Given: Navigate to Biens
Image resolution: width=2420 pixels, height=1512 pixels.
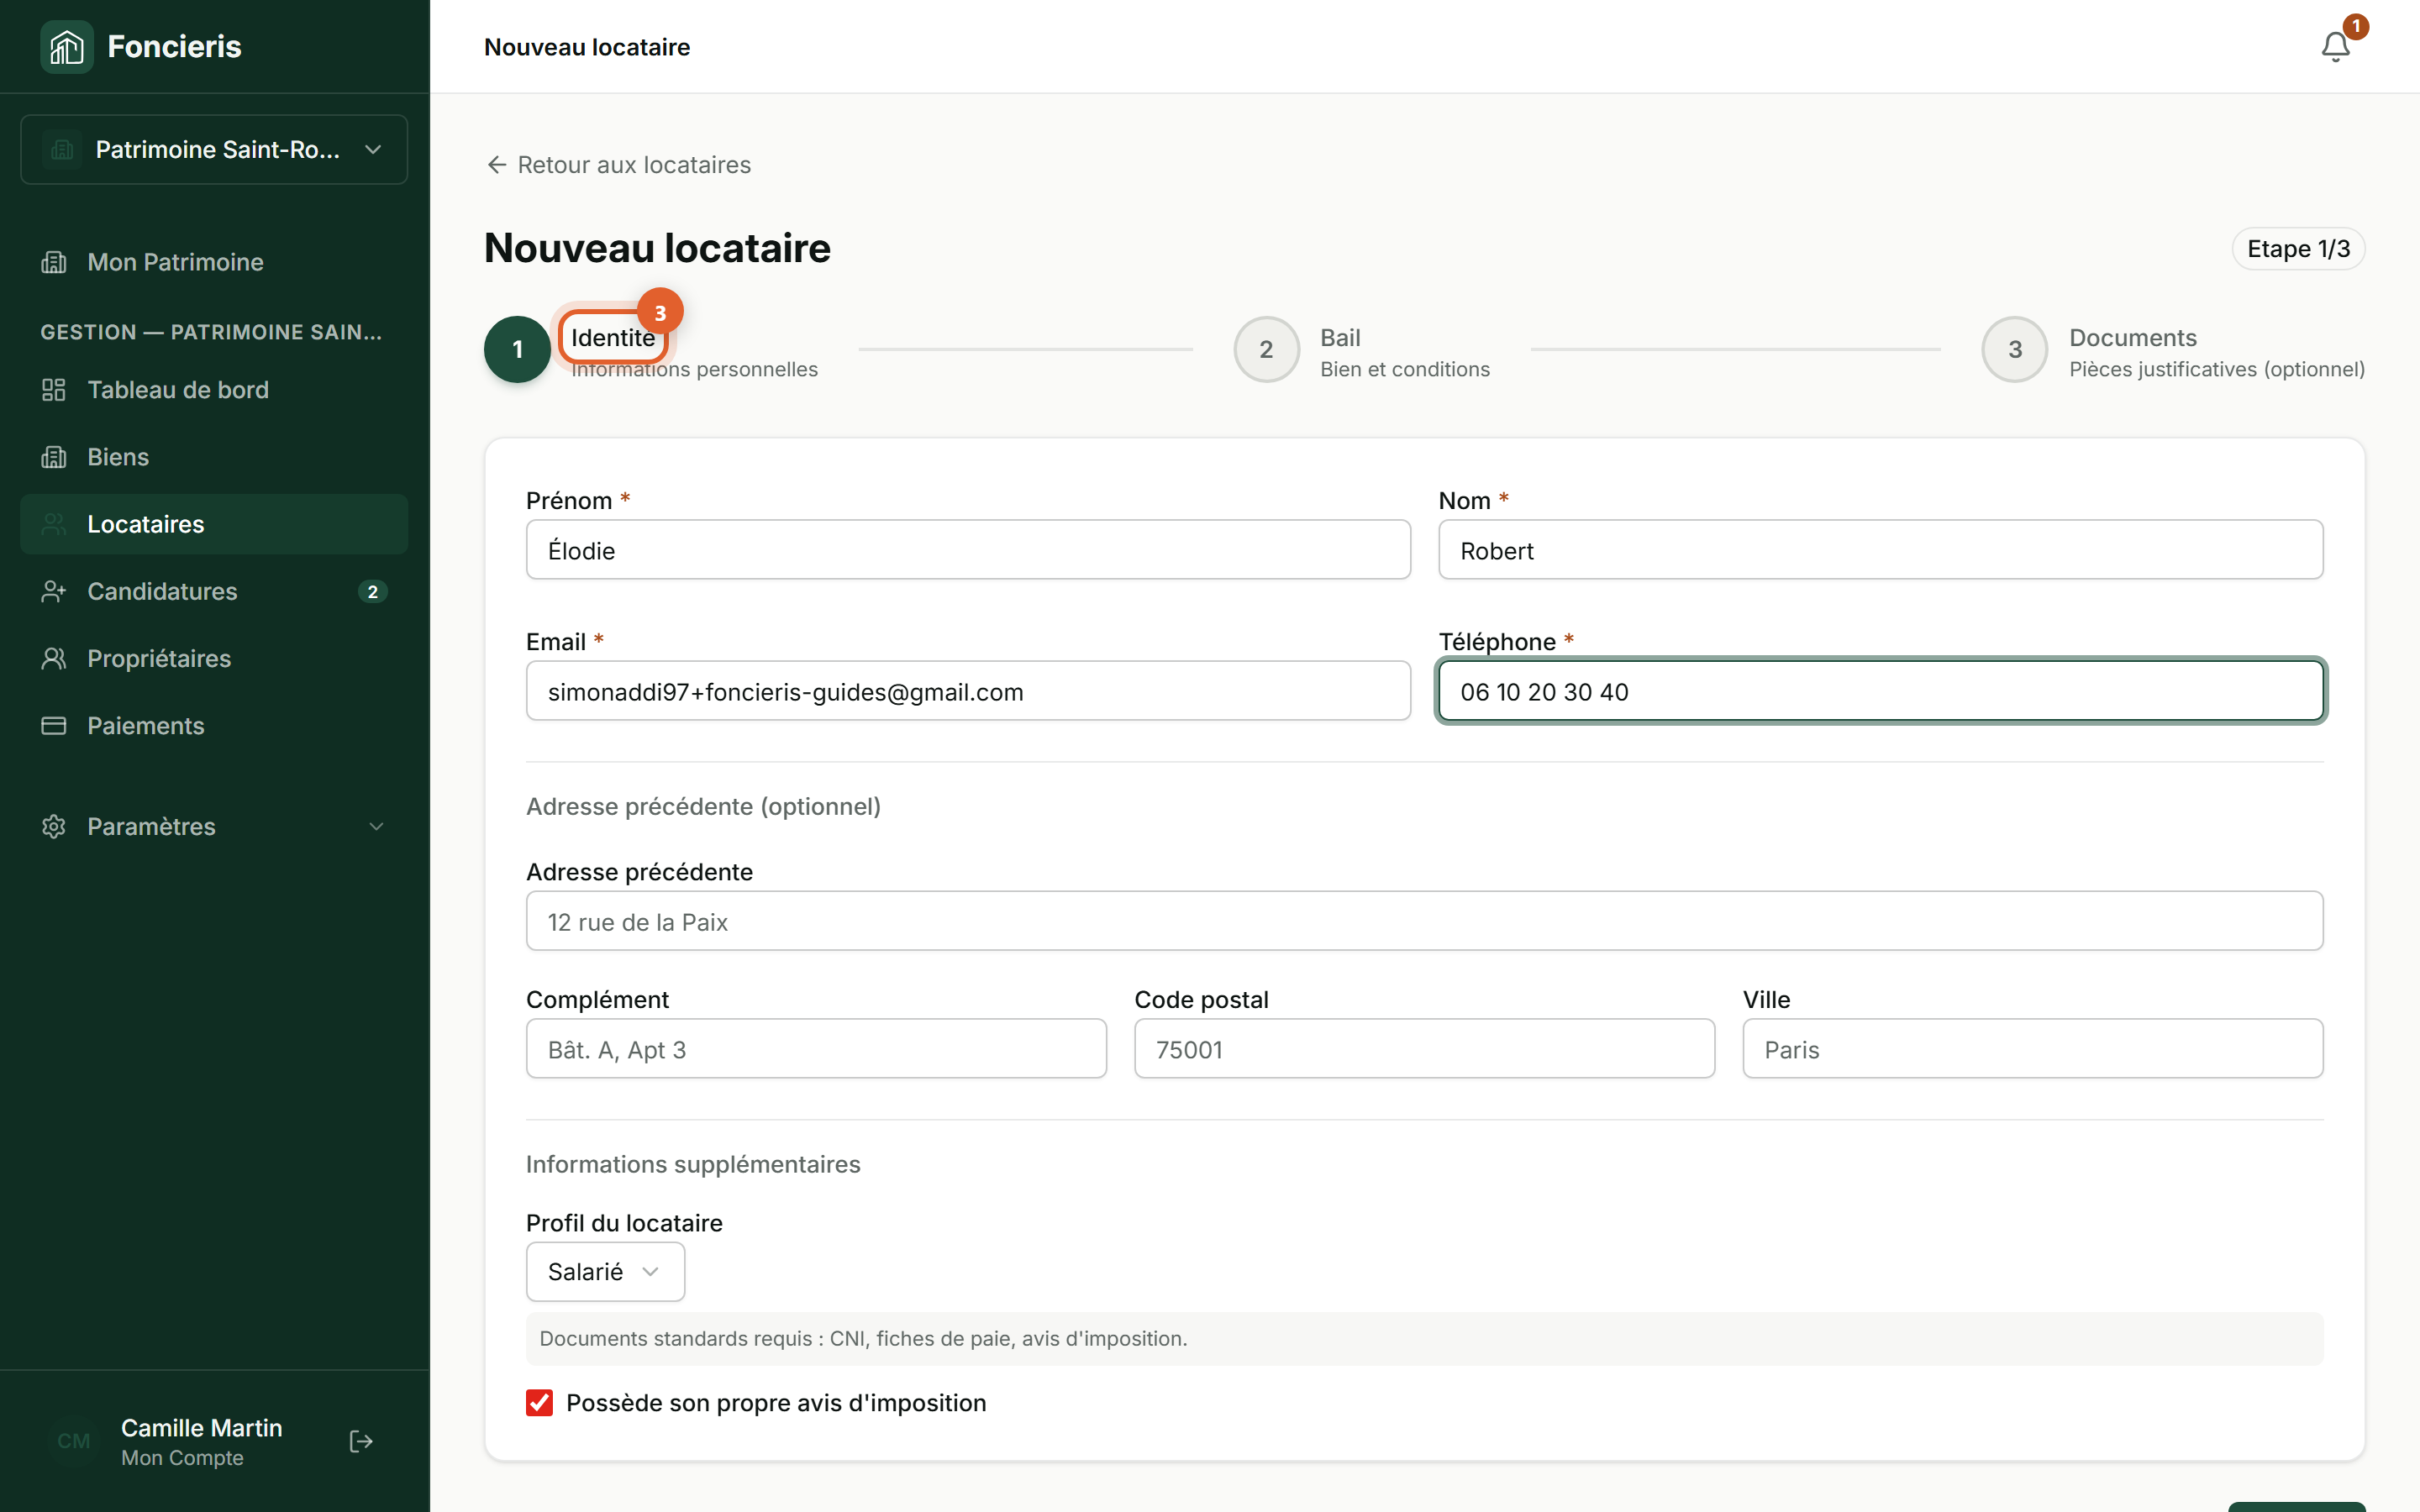Looking at the screenshot, I should click(214, 457).
